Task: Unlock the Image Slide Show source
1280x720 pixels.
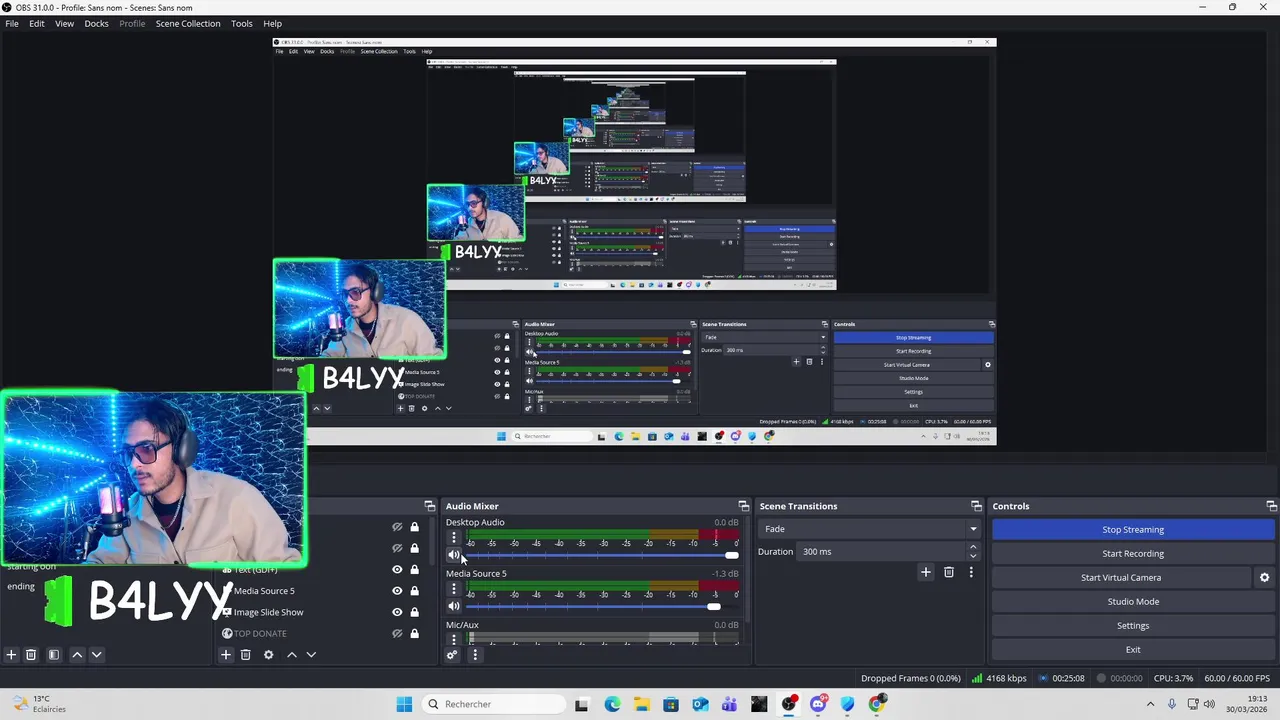Action: tap(414, 612)
